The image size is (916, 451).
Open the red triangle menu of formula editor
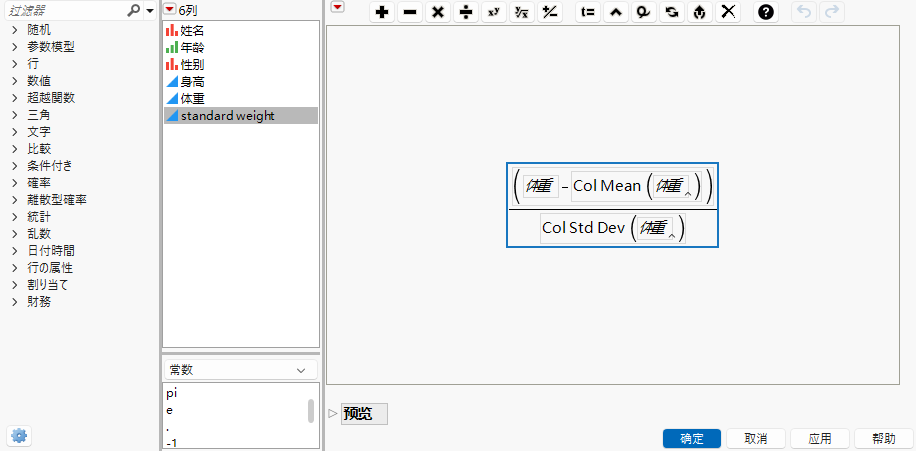(x=338, y=7)
